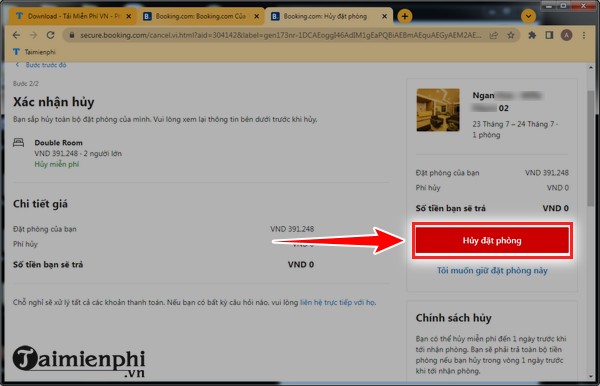The image size is (600, 386).
Task: Click Tôi muốn giữ đặt phòng này link
Action: pos(492,270)
